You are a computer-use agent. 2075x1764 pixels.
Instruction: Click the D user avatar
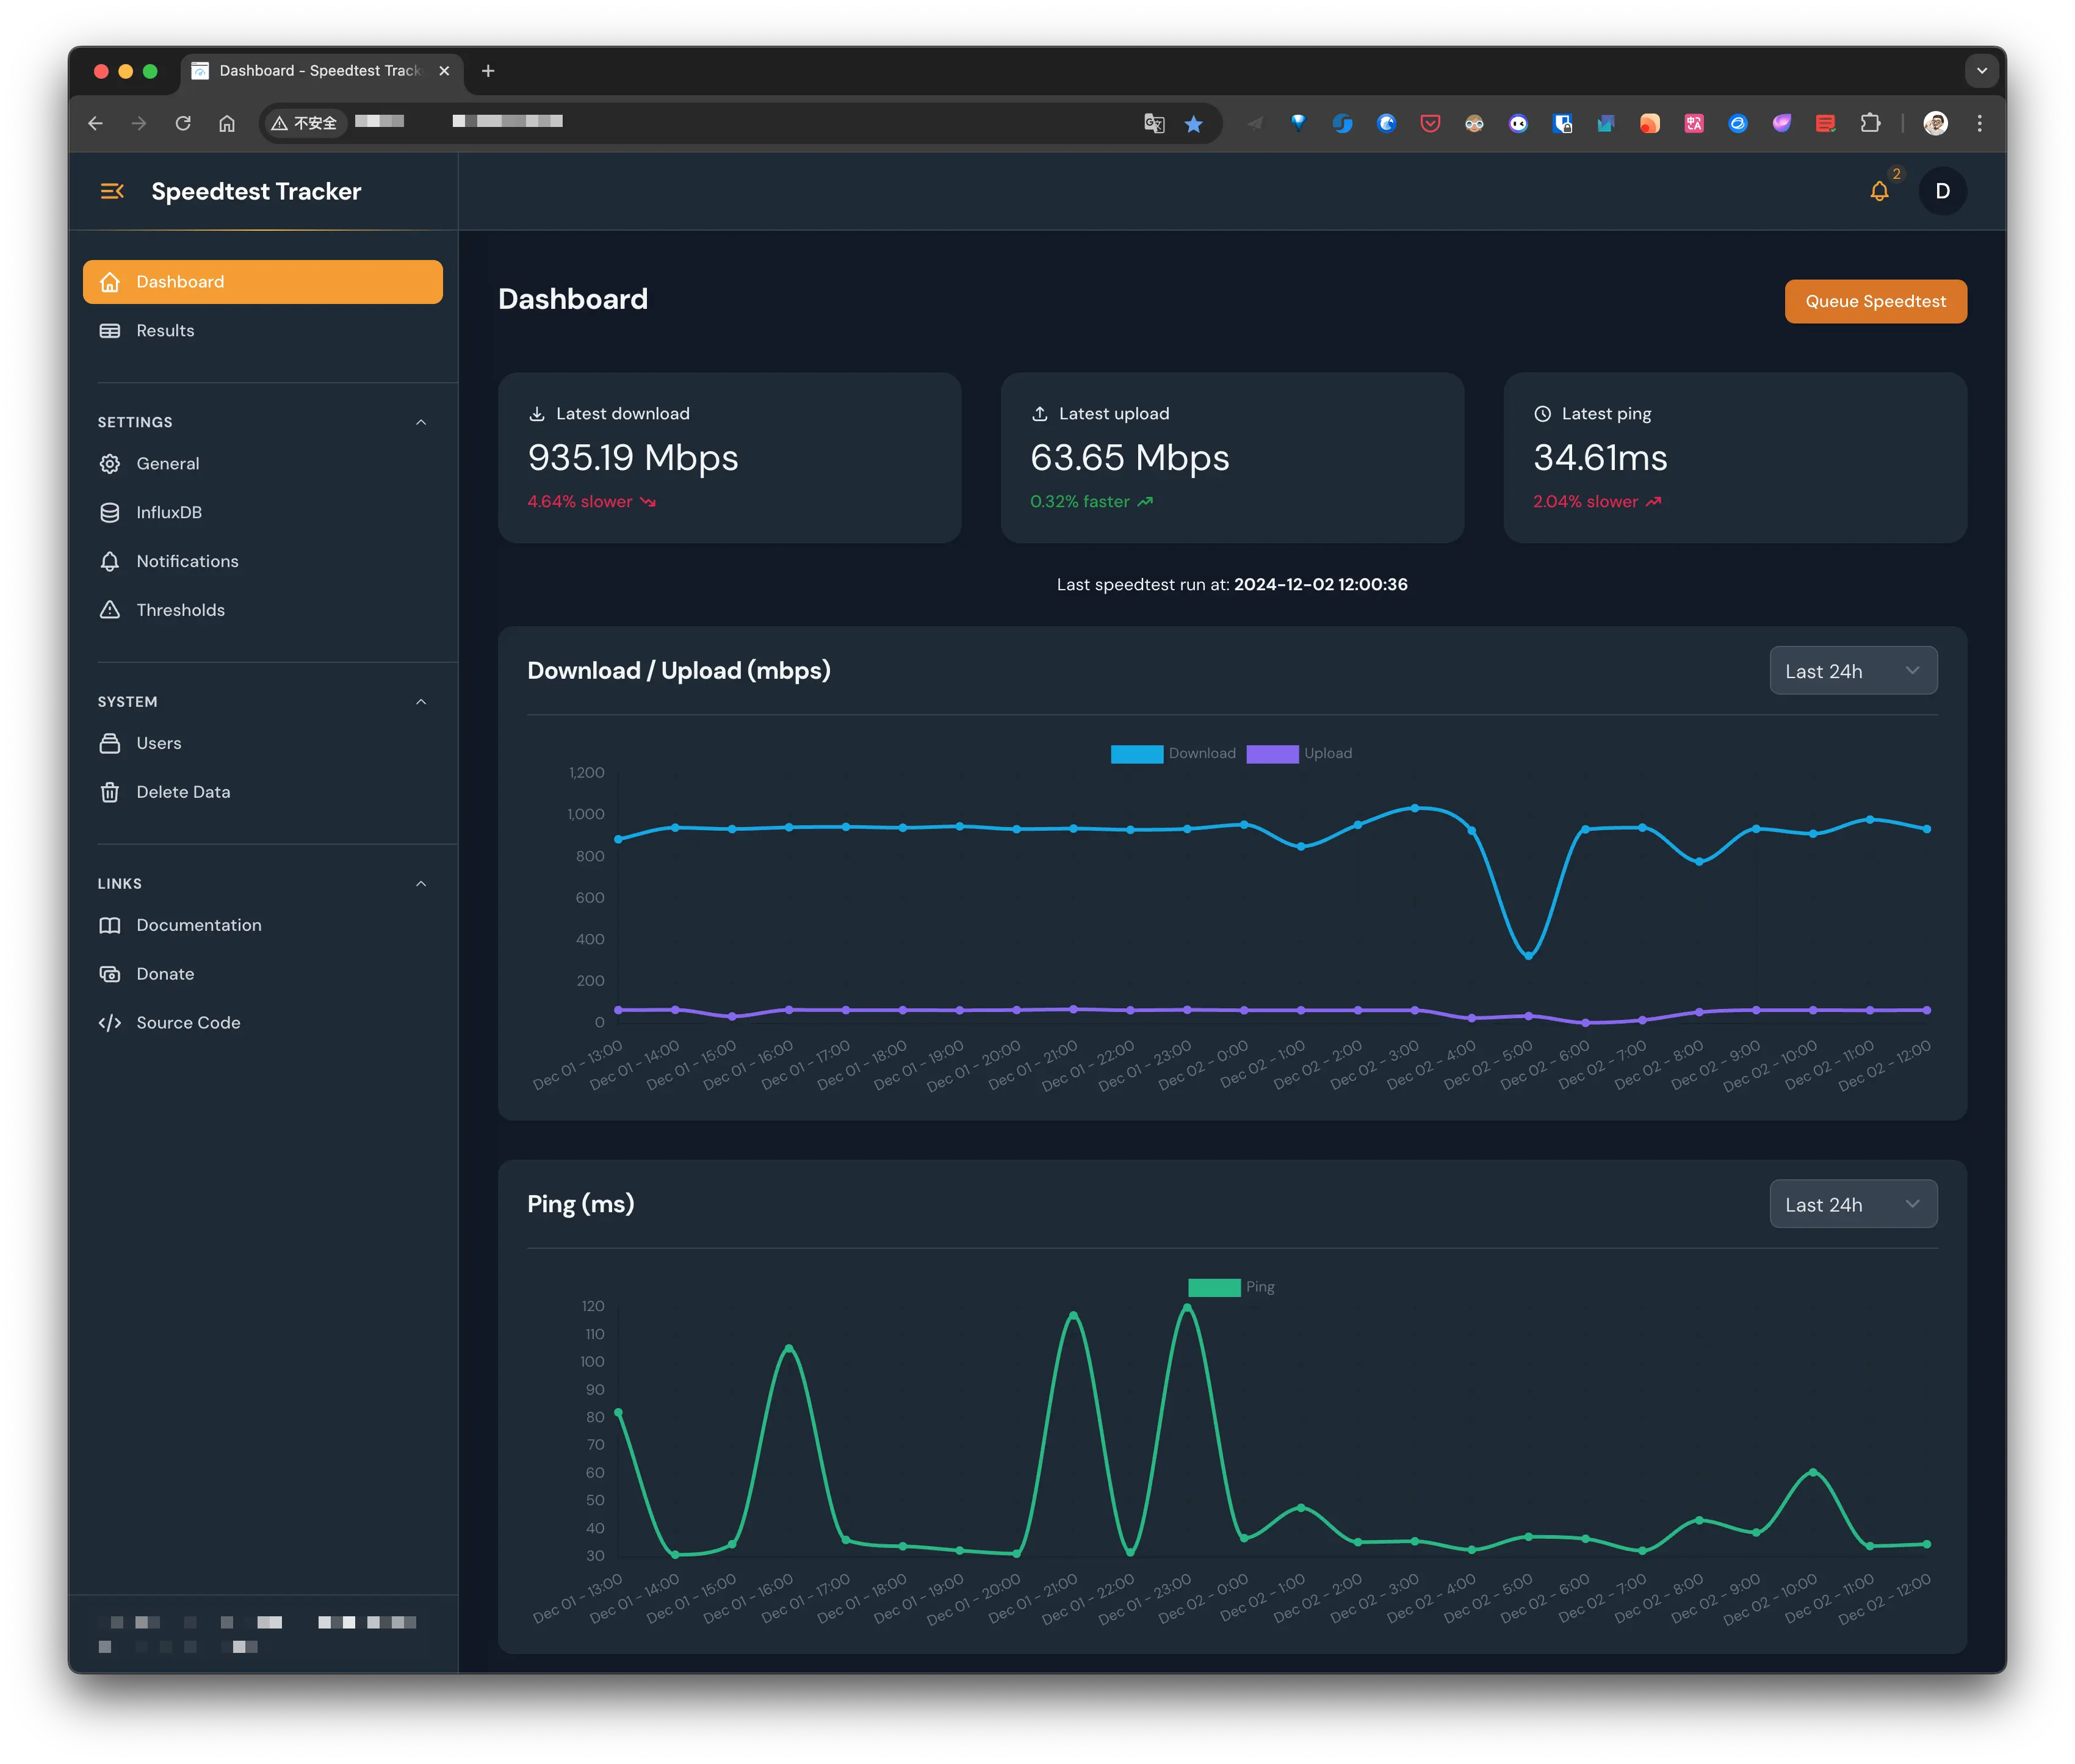[1942, 191]
